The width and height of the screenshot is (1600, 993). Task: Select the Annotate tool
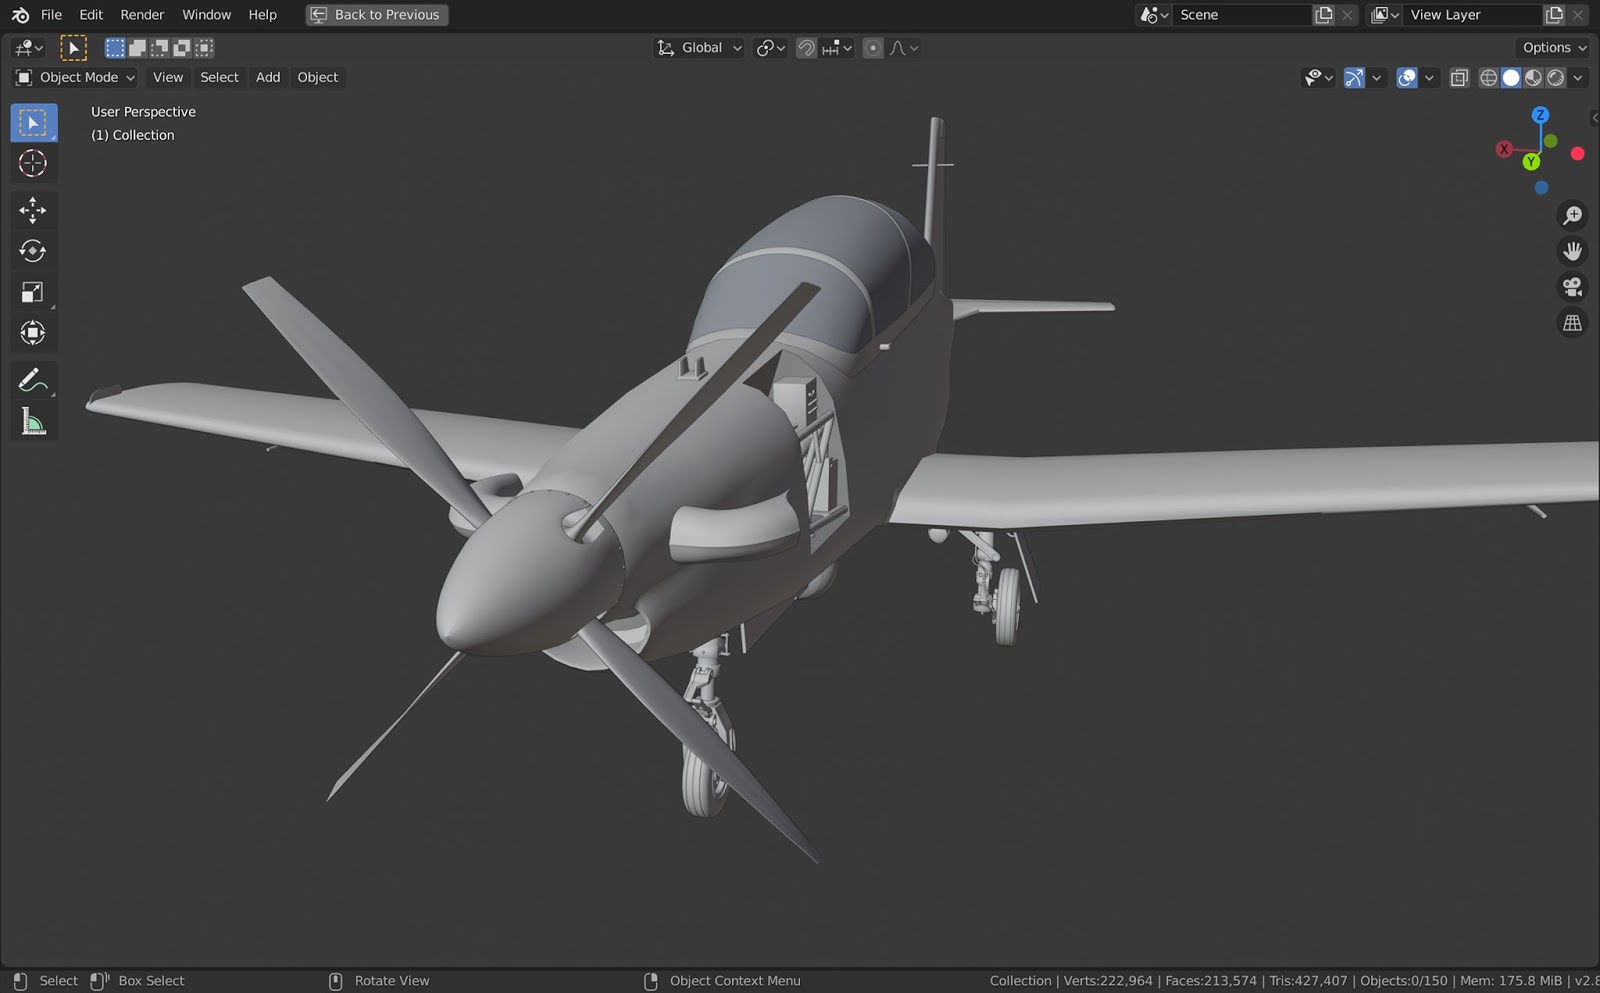(33, 380)
